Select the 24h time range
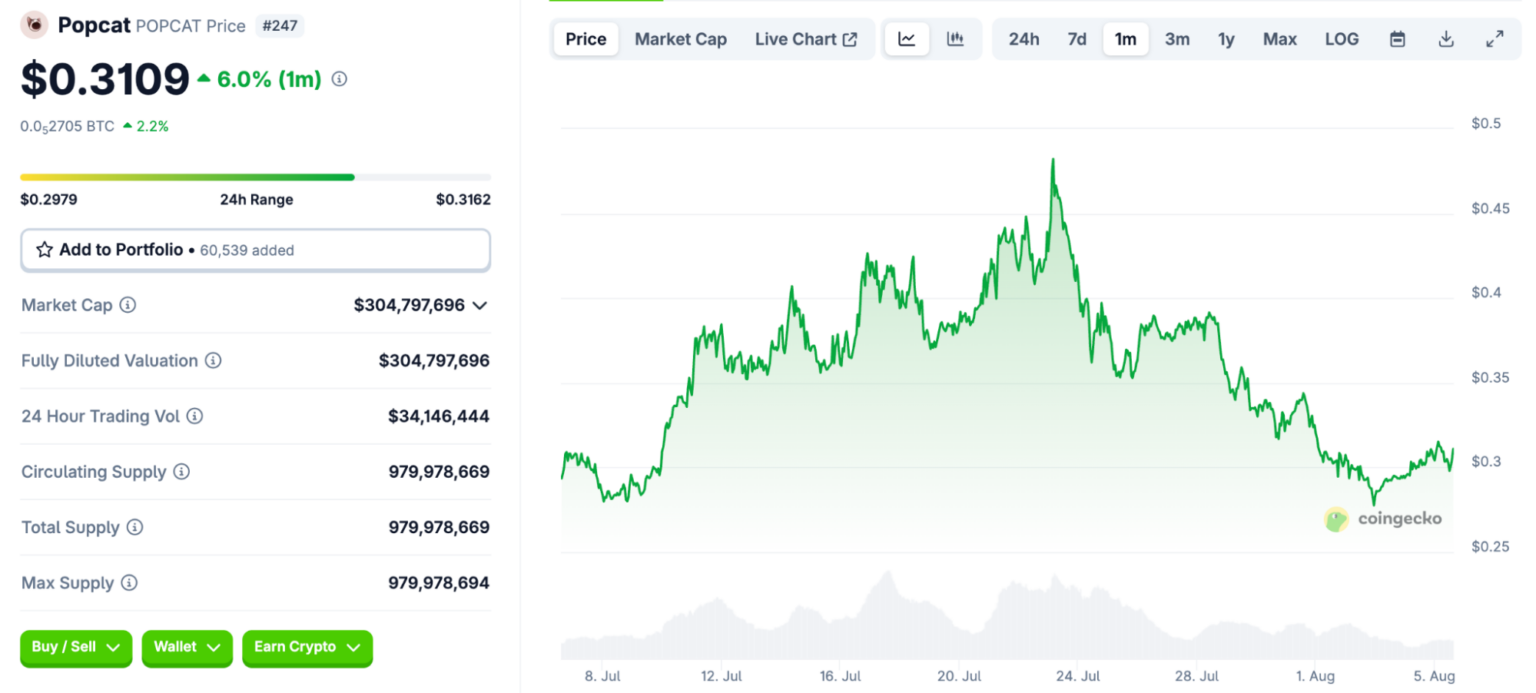Image resolution: width=1536 pixels, height=693 pixels. point(1023,39)
